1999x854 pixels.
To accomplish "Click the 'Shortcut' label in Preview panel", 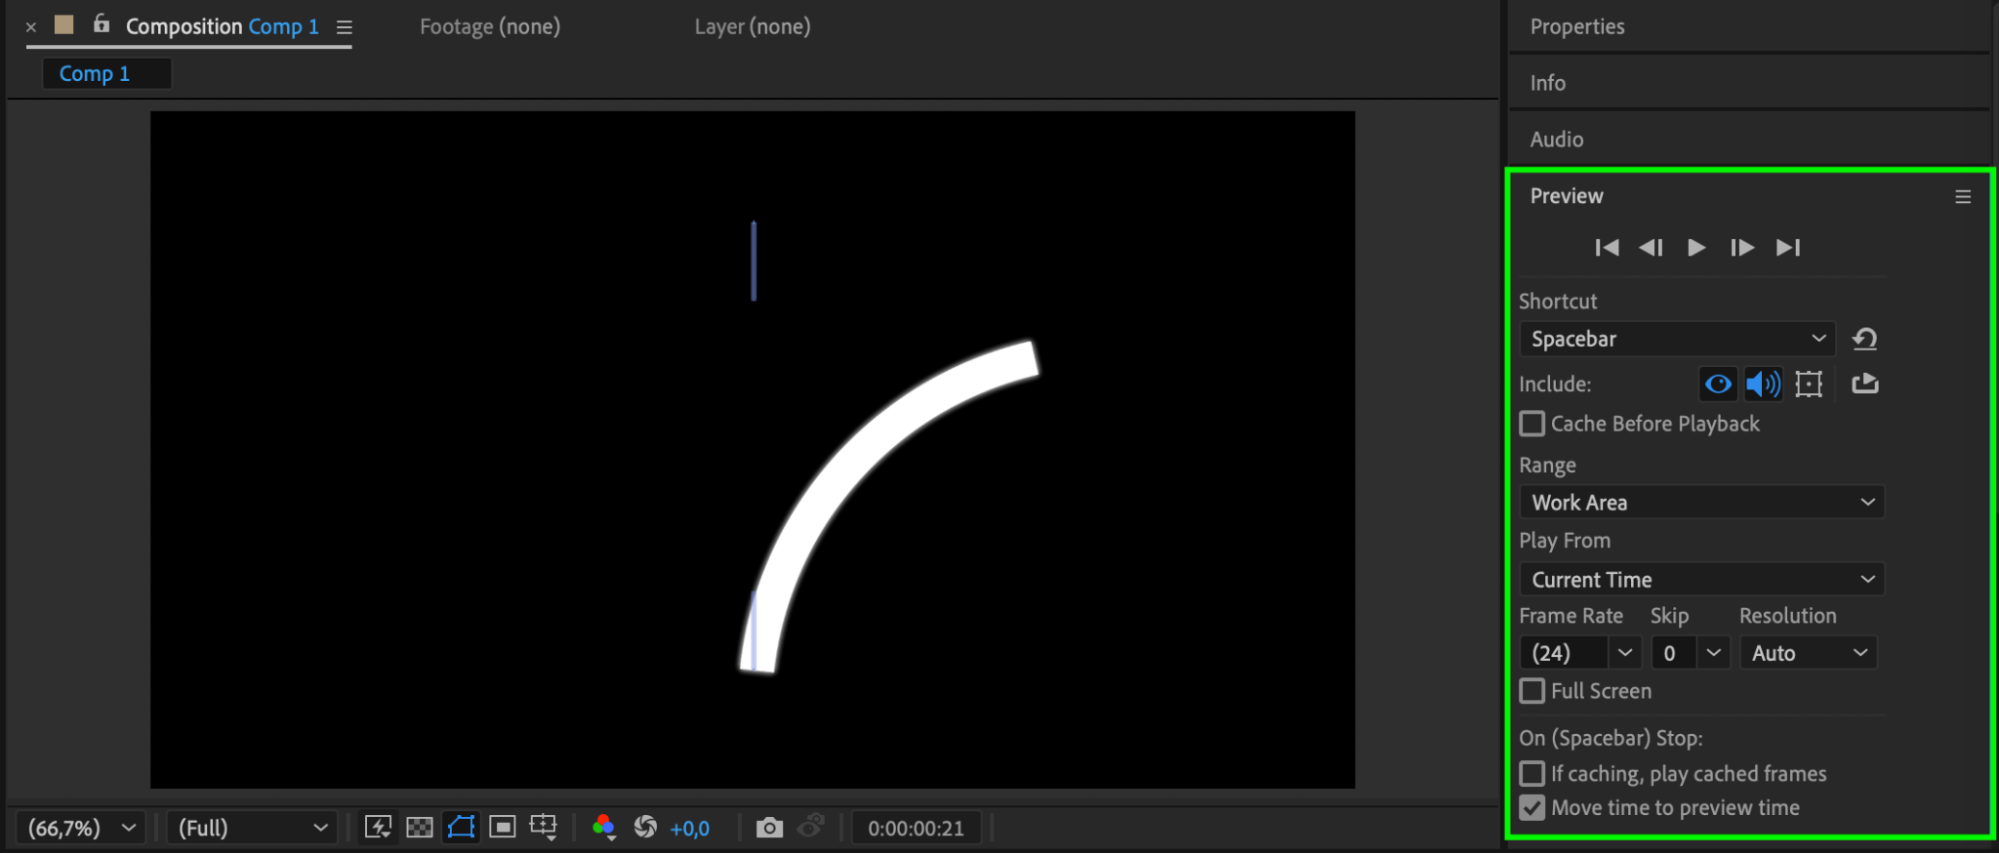I will (1558, 301).
